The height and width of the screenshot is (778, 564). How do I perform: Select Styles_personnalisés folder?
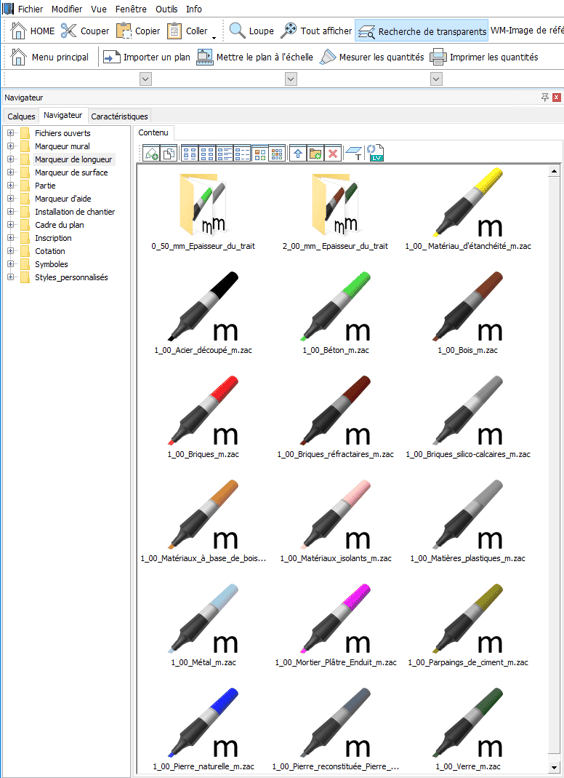click(x=71, y=277)
